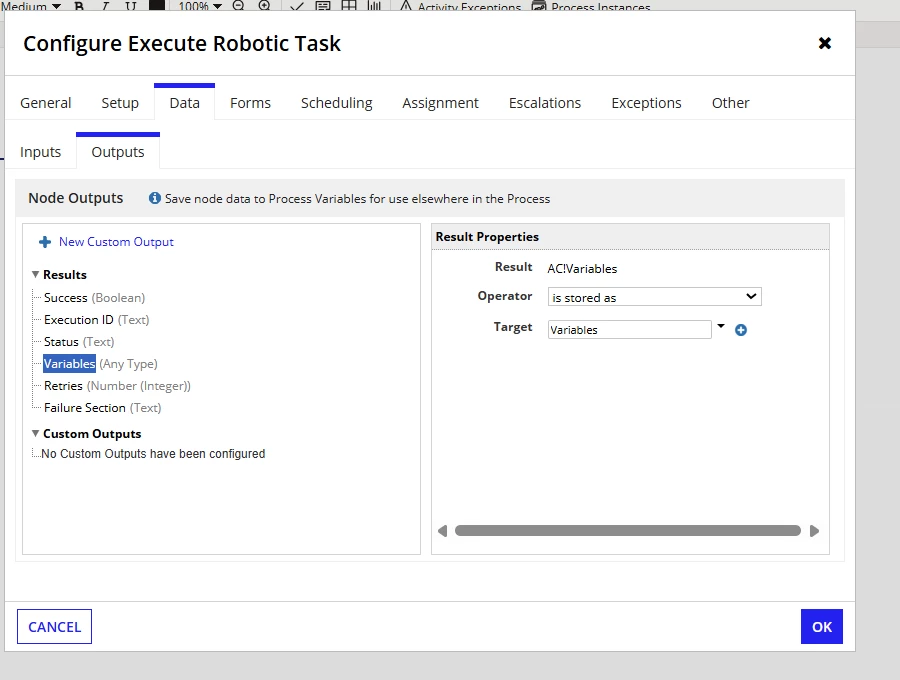
Task: Click the right arrow of Result Properties scrollbar
Action: pyautogui.click(x=814, y=531)
